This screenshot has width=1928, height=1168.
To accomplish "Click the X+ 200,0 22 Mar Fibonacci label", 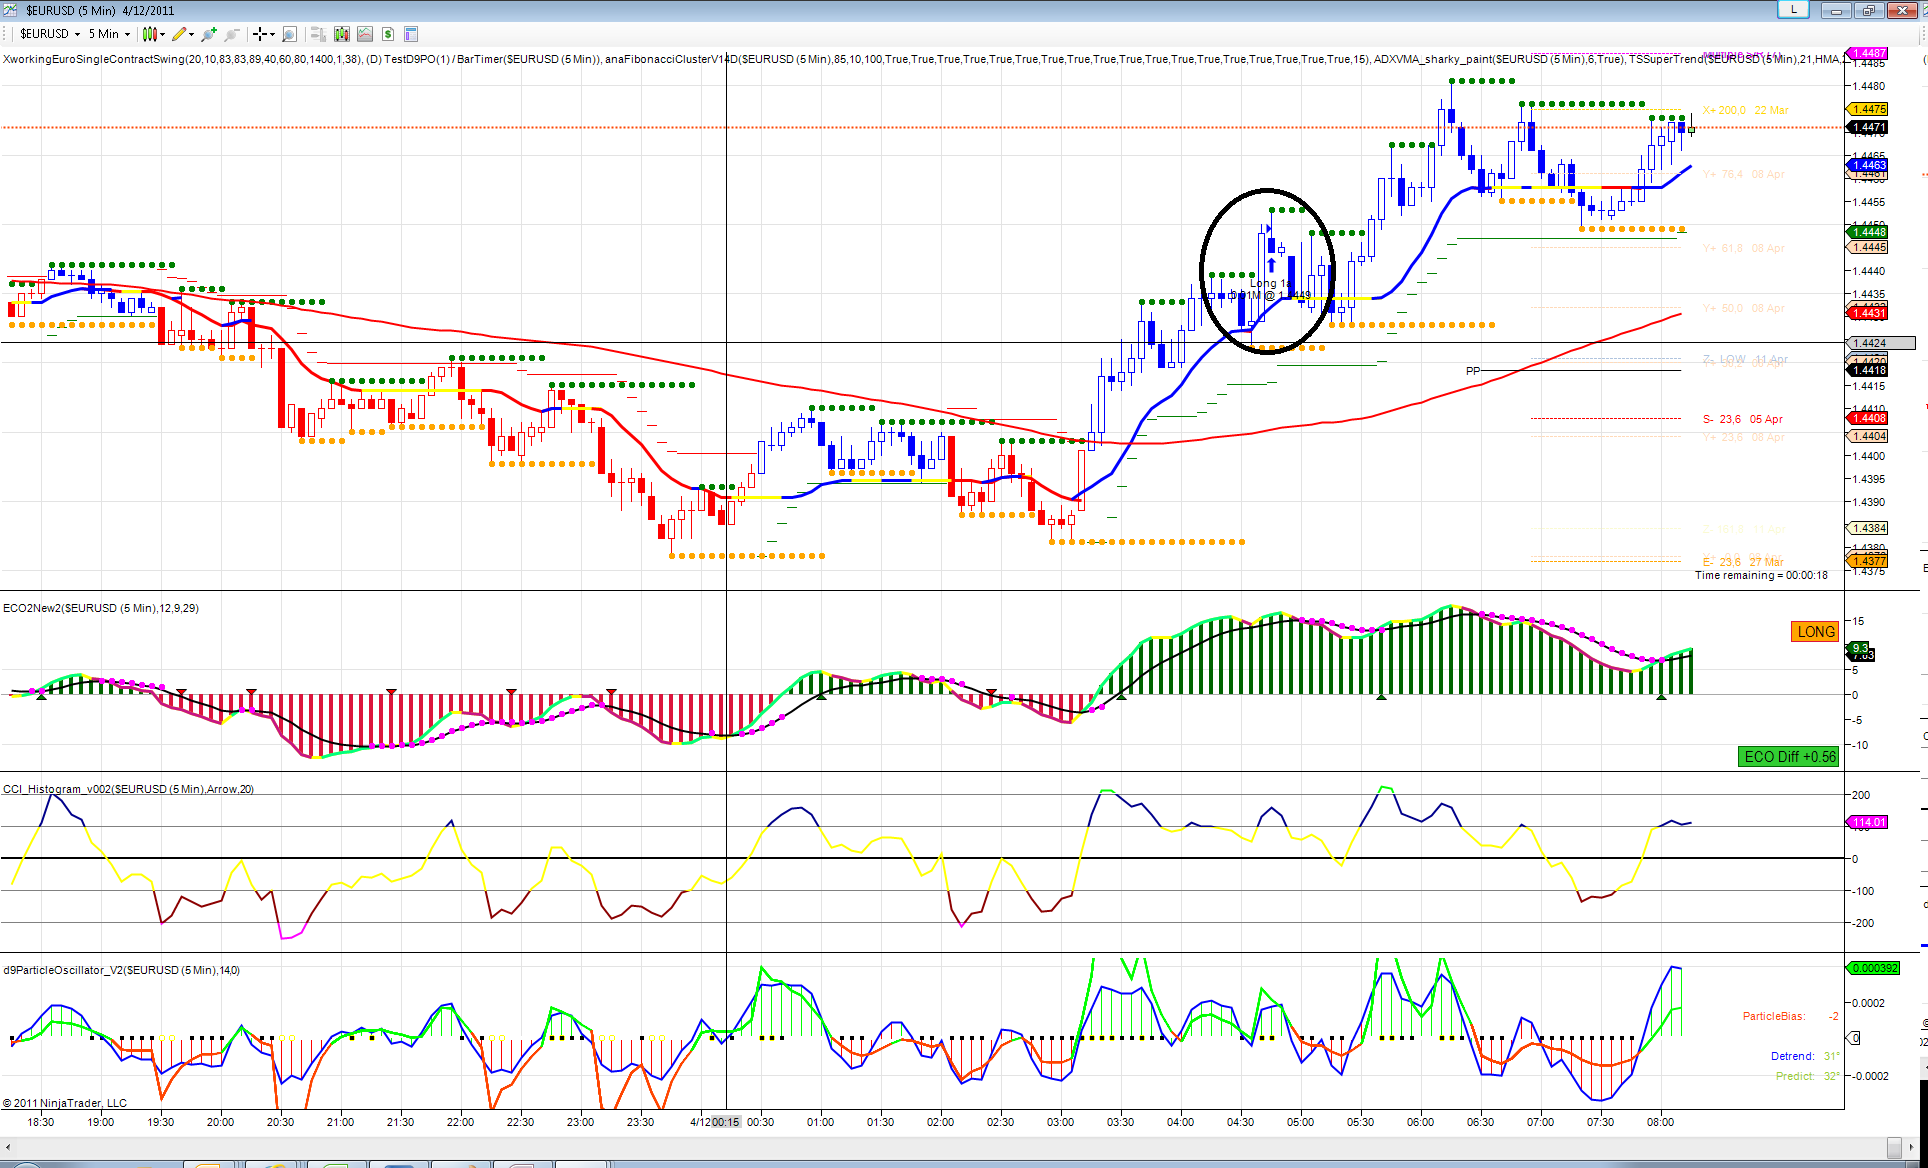I will coord(1746,110).
